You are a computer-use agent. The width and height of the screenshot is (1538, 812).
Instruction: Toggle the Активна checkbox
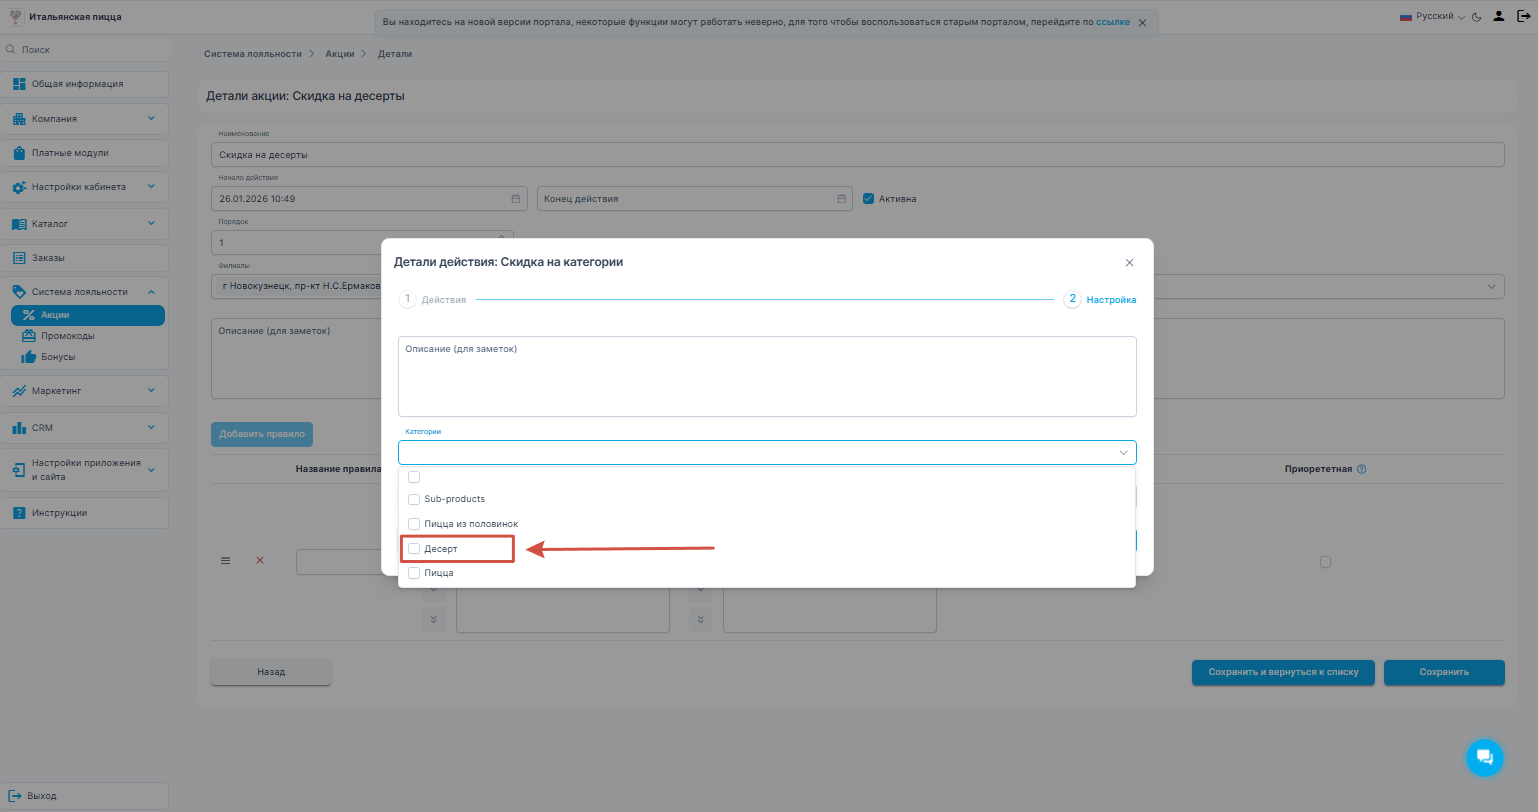(x=868, y=198)
